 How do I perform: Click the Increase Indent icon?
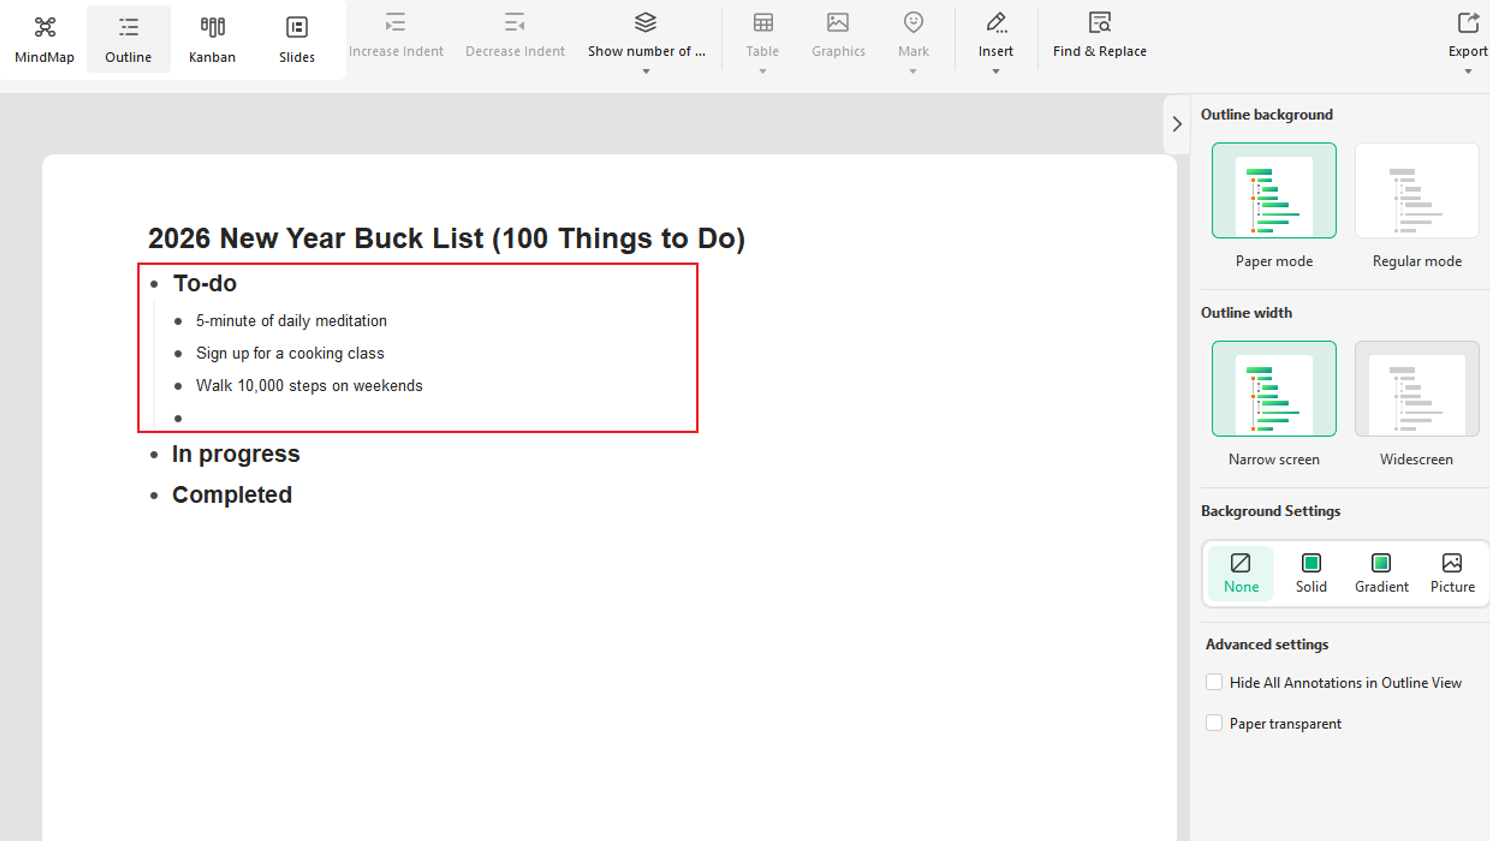coord(396,35)
